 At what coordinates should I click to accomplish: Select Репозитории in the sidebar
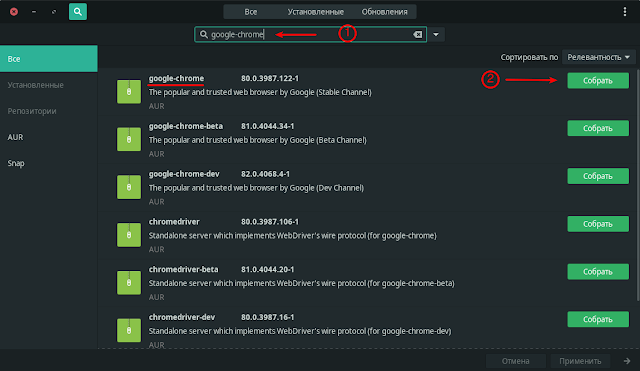pyautogui.click(x=49, y=111)
